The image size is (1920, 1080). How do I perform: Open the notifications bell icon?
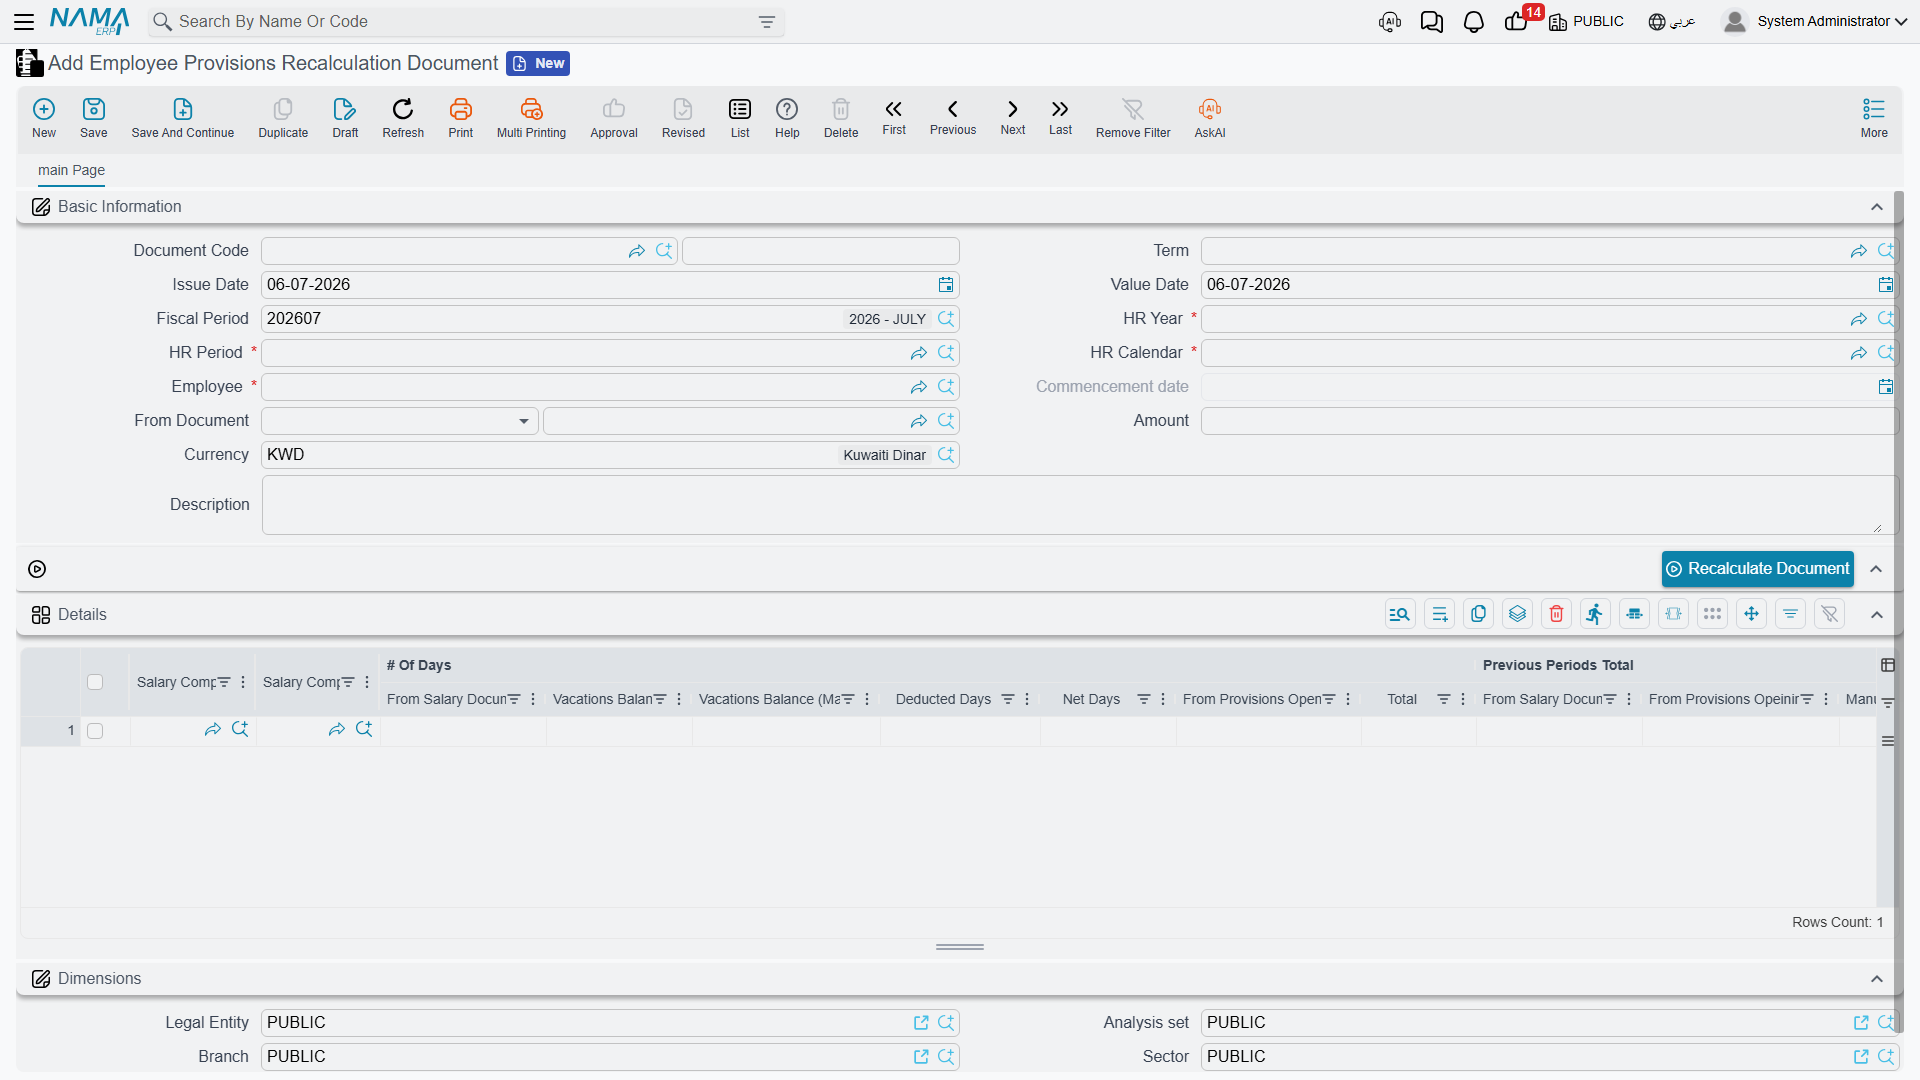pyautogui.click(x=1473, y=22)
